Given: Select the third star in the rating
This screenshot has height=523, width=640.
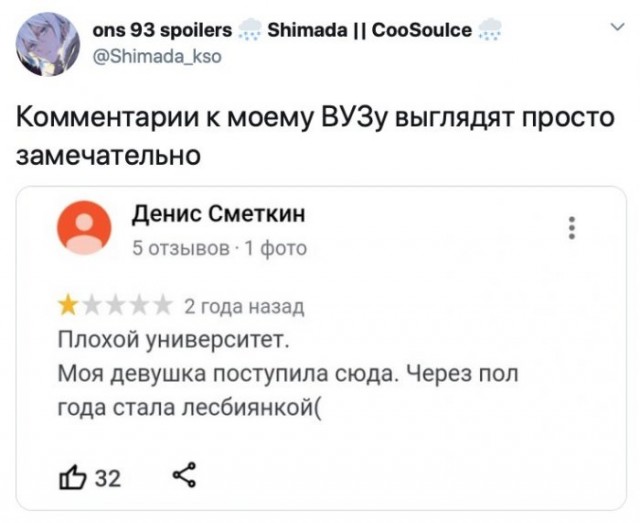Looking at the screenshot, I should (x=113, y=303).
